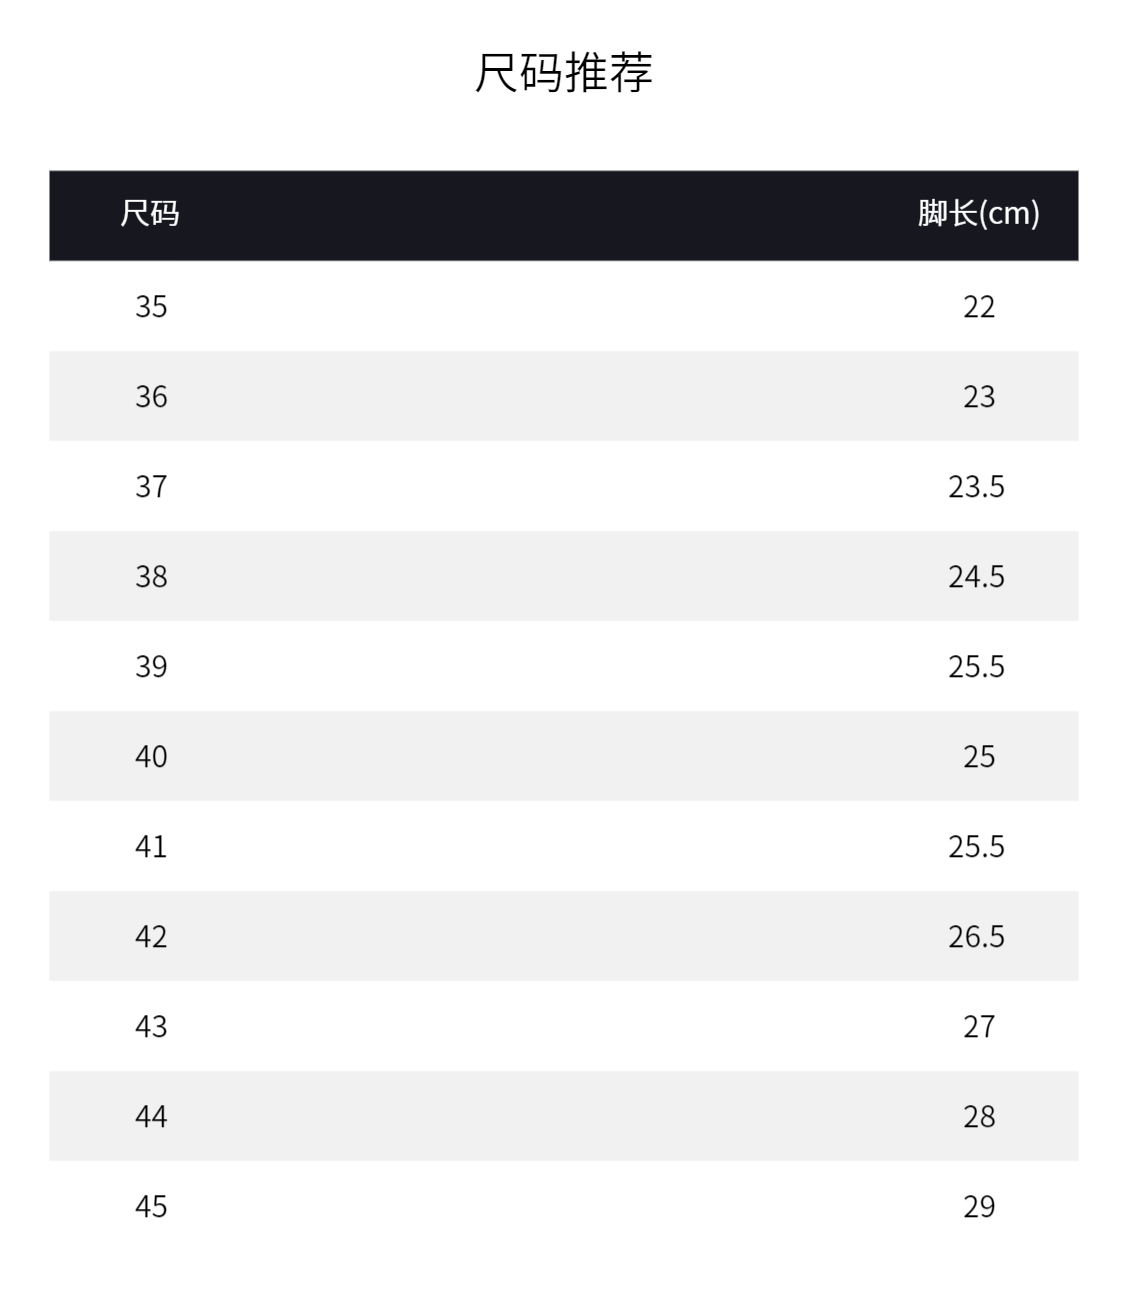Viewport: 1125px width, 1297px height.
Task: Click the 尺码推荐 title text
Action: [x=563, y=72]
